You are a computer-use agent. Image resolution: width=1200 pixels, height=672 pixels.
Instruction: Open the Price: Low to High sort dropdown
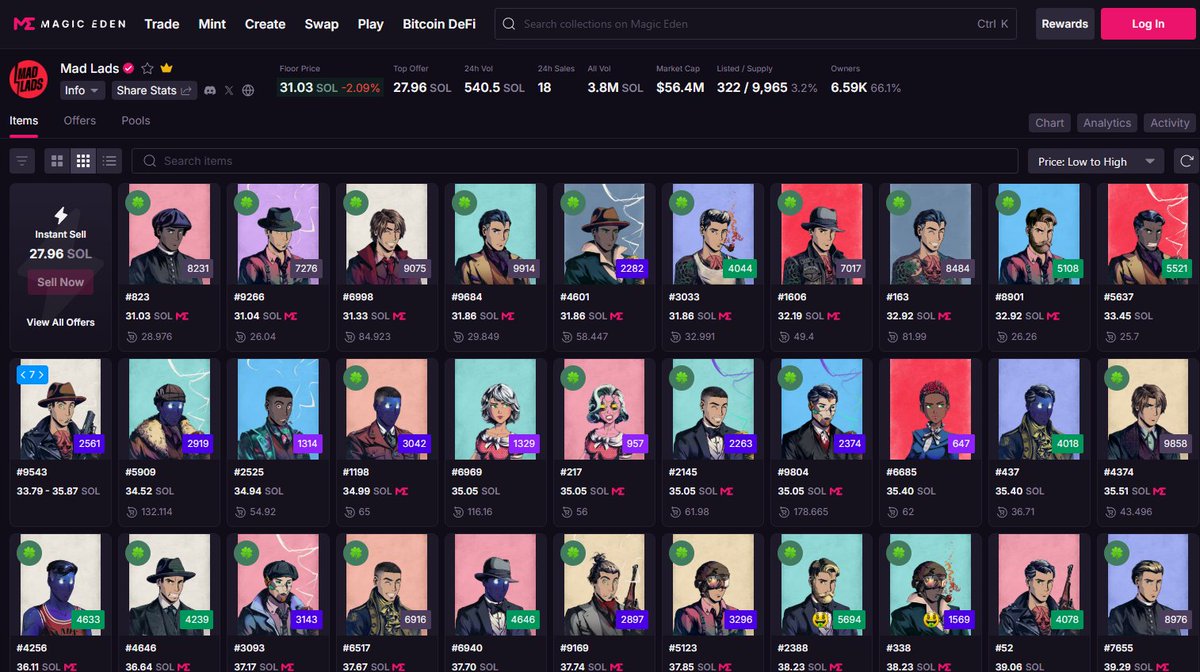click(x=1095, y=161)
